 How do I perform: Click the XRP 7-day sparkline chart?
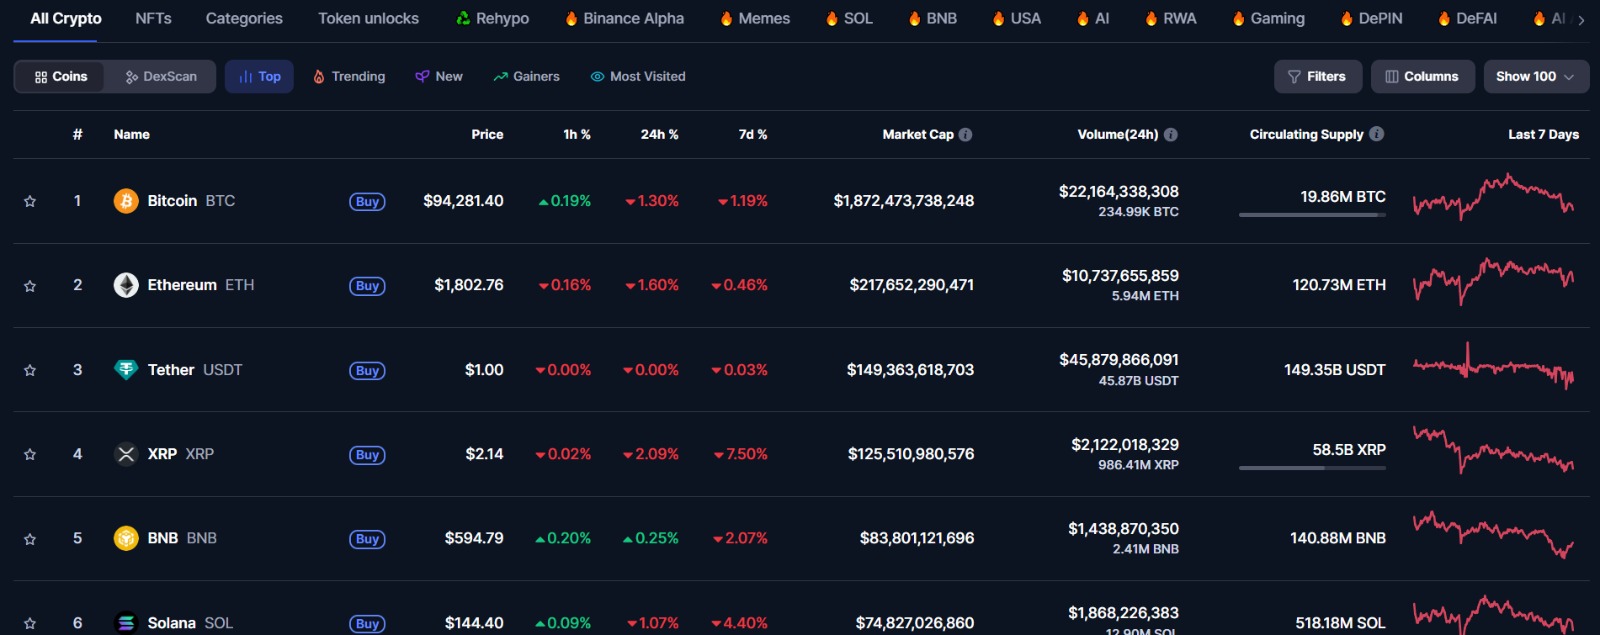coord(1493,449)
